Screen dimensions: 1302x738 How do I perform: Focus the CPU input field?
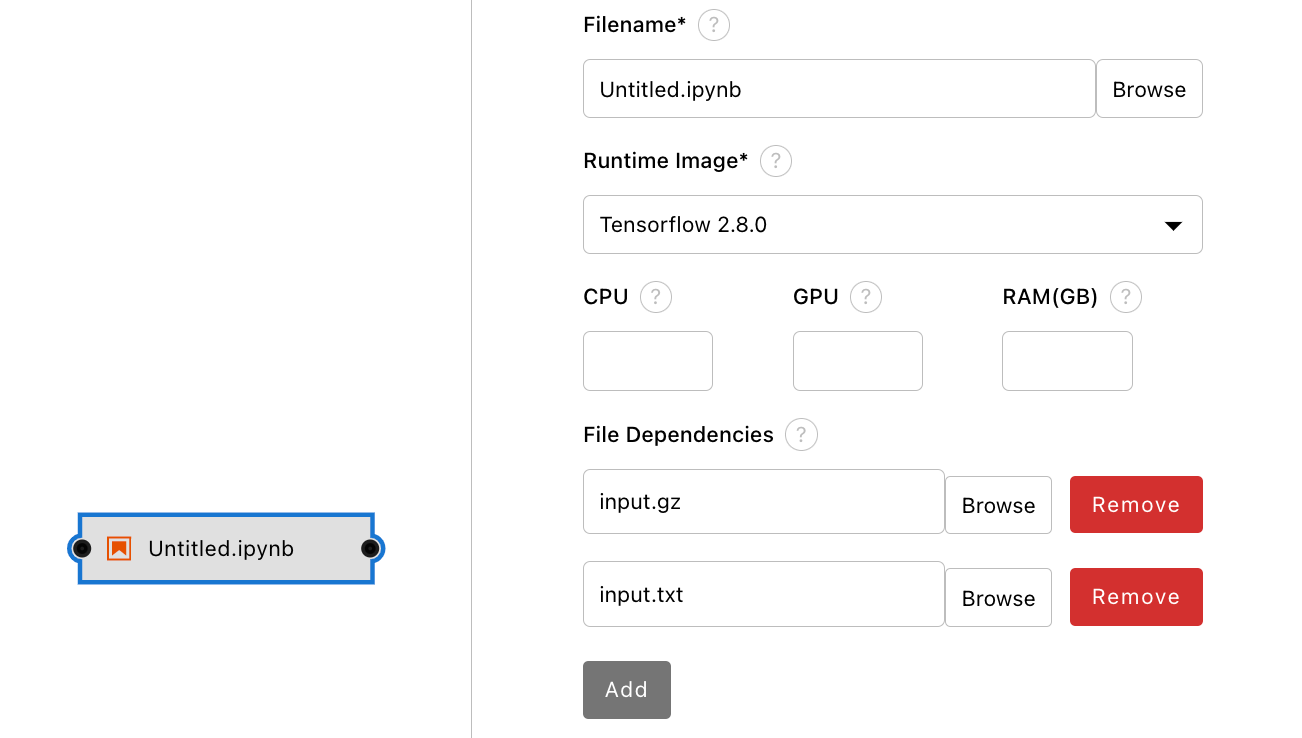648,361
